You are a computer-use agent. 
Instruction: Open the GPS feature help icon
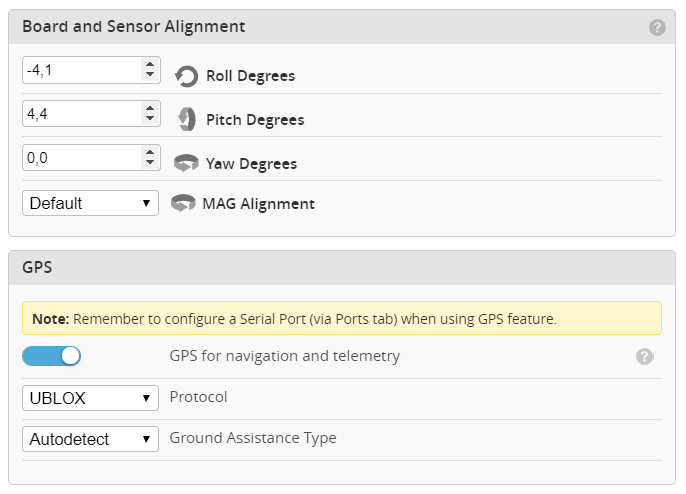coord(644,356)
